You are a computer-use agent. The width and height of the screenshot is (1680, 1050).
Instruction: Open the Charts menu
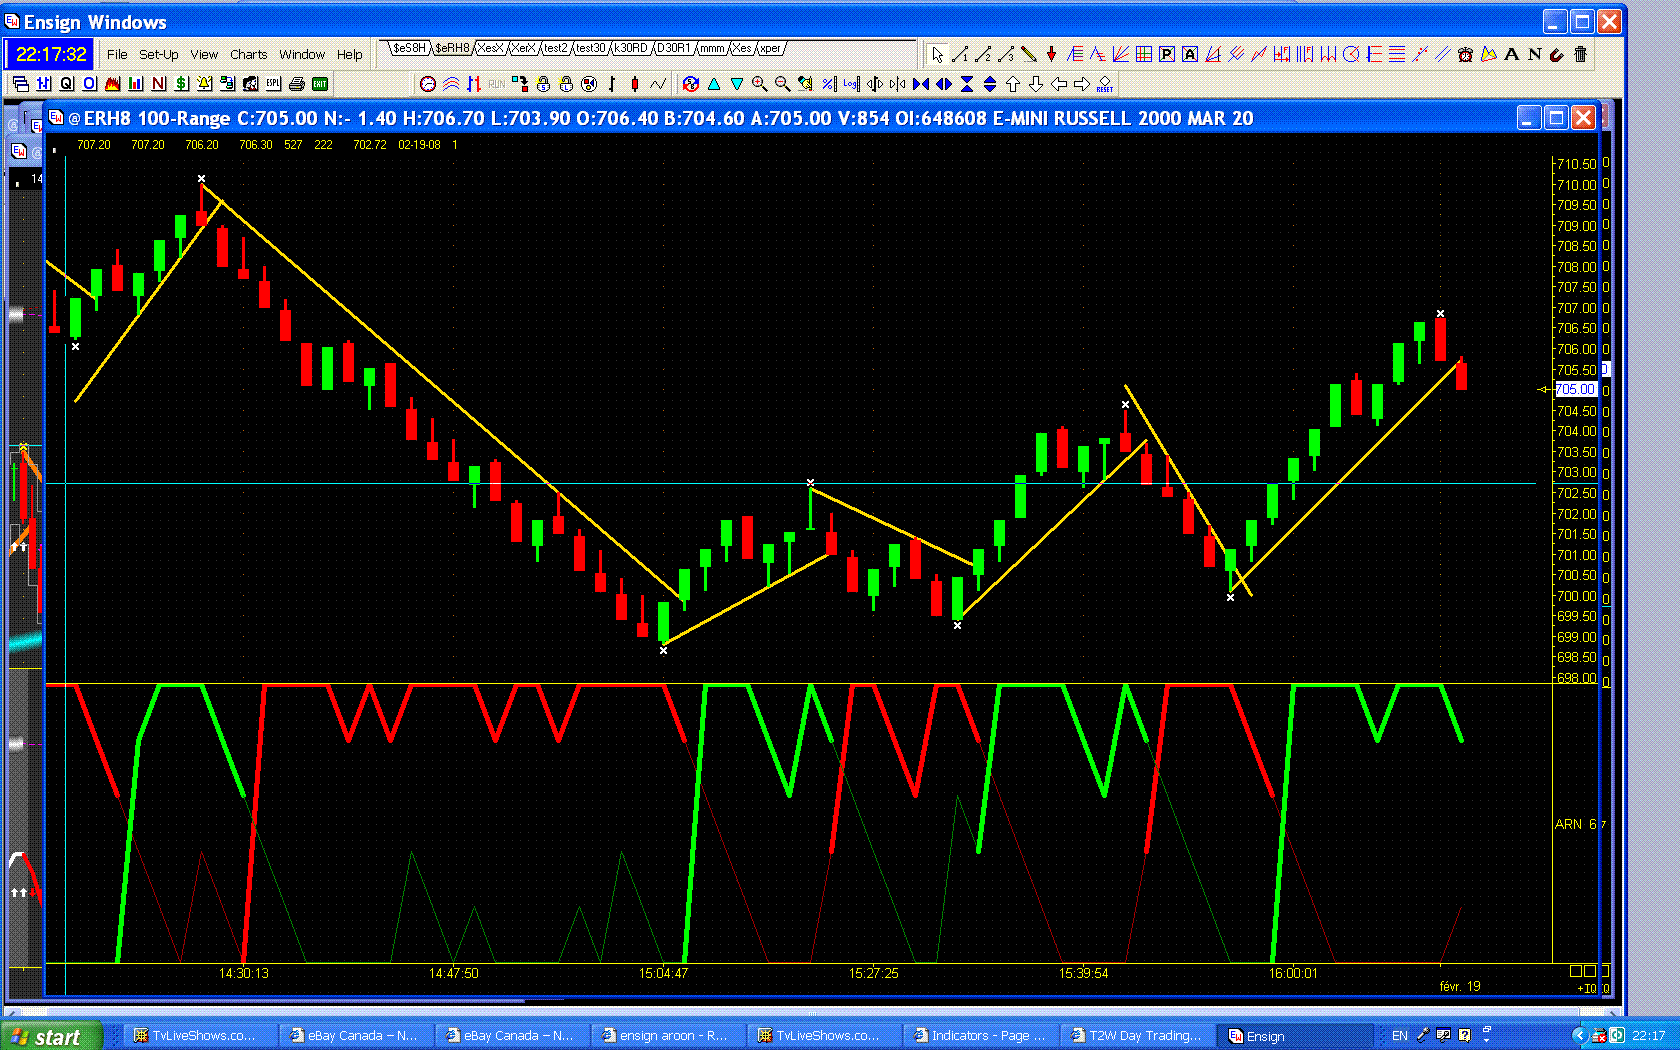coord(248,54)
